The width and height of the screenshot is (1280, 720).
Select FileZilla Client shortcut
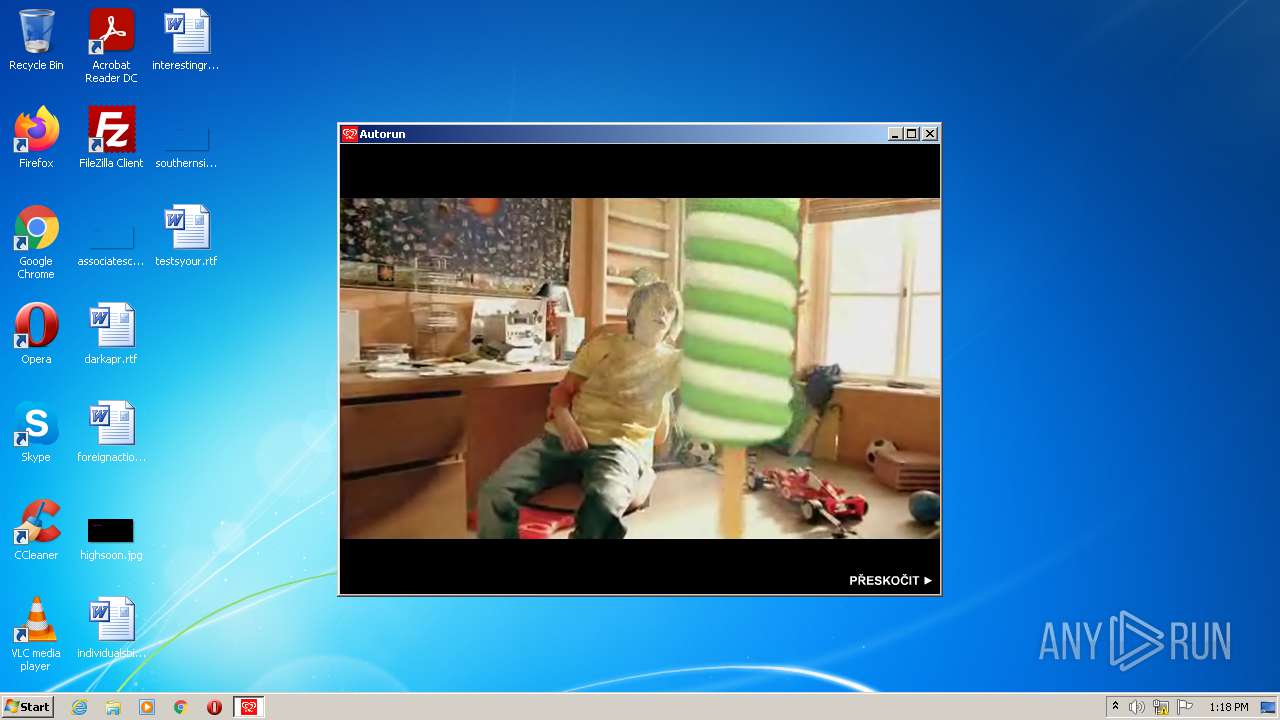pos(111,138)
